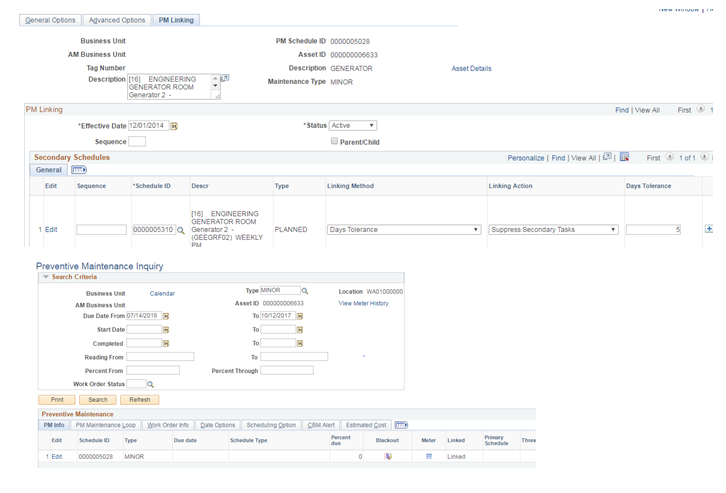Pop out the Description text box
This screenshot has width=726, height=493.
(225, 78)
